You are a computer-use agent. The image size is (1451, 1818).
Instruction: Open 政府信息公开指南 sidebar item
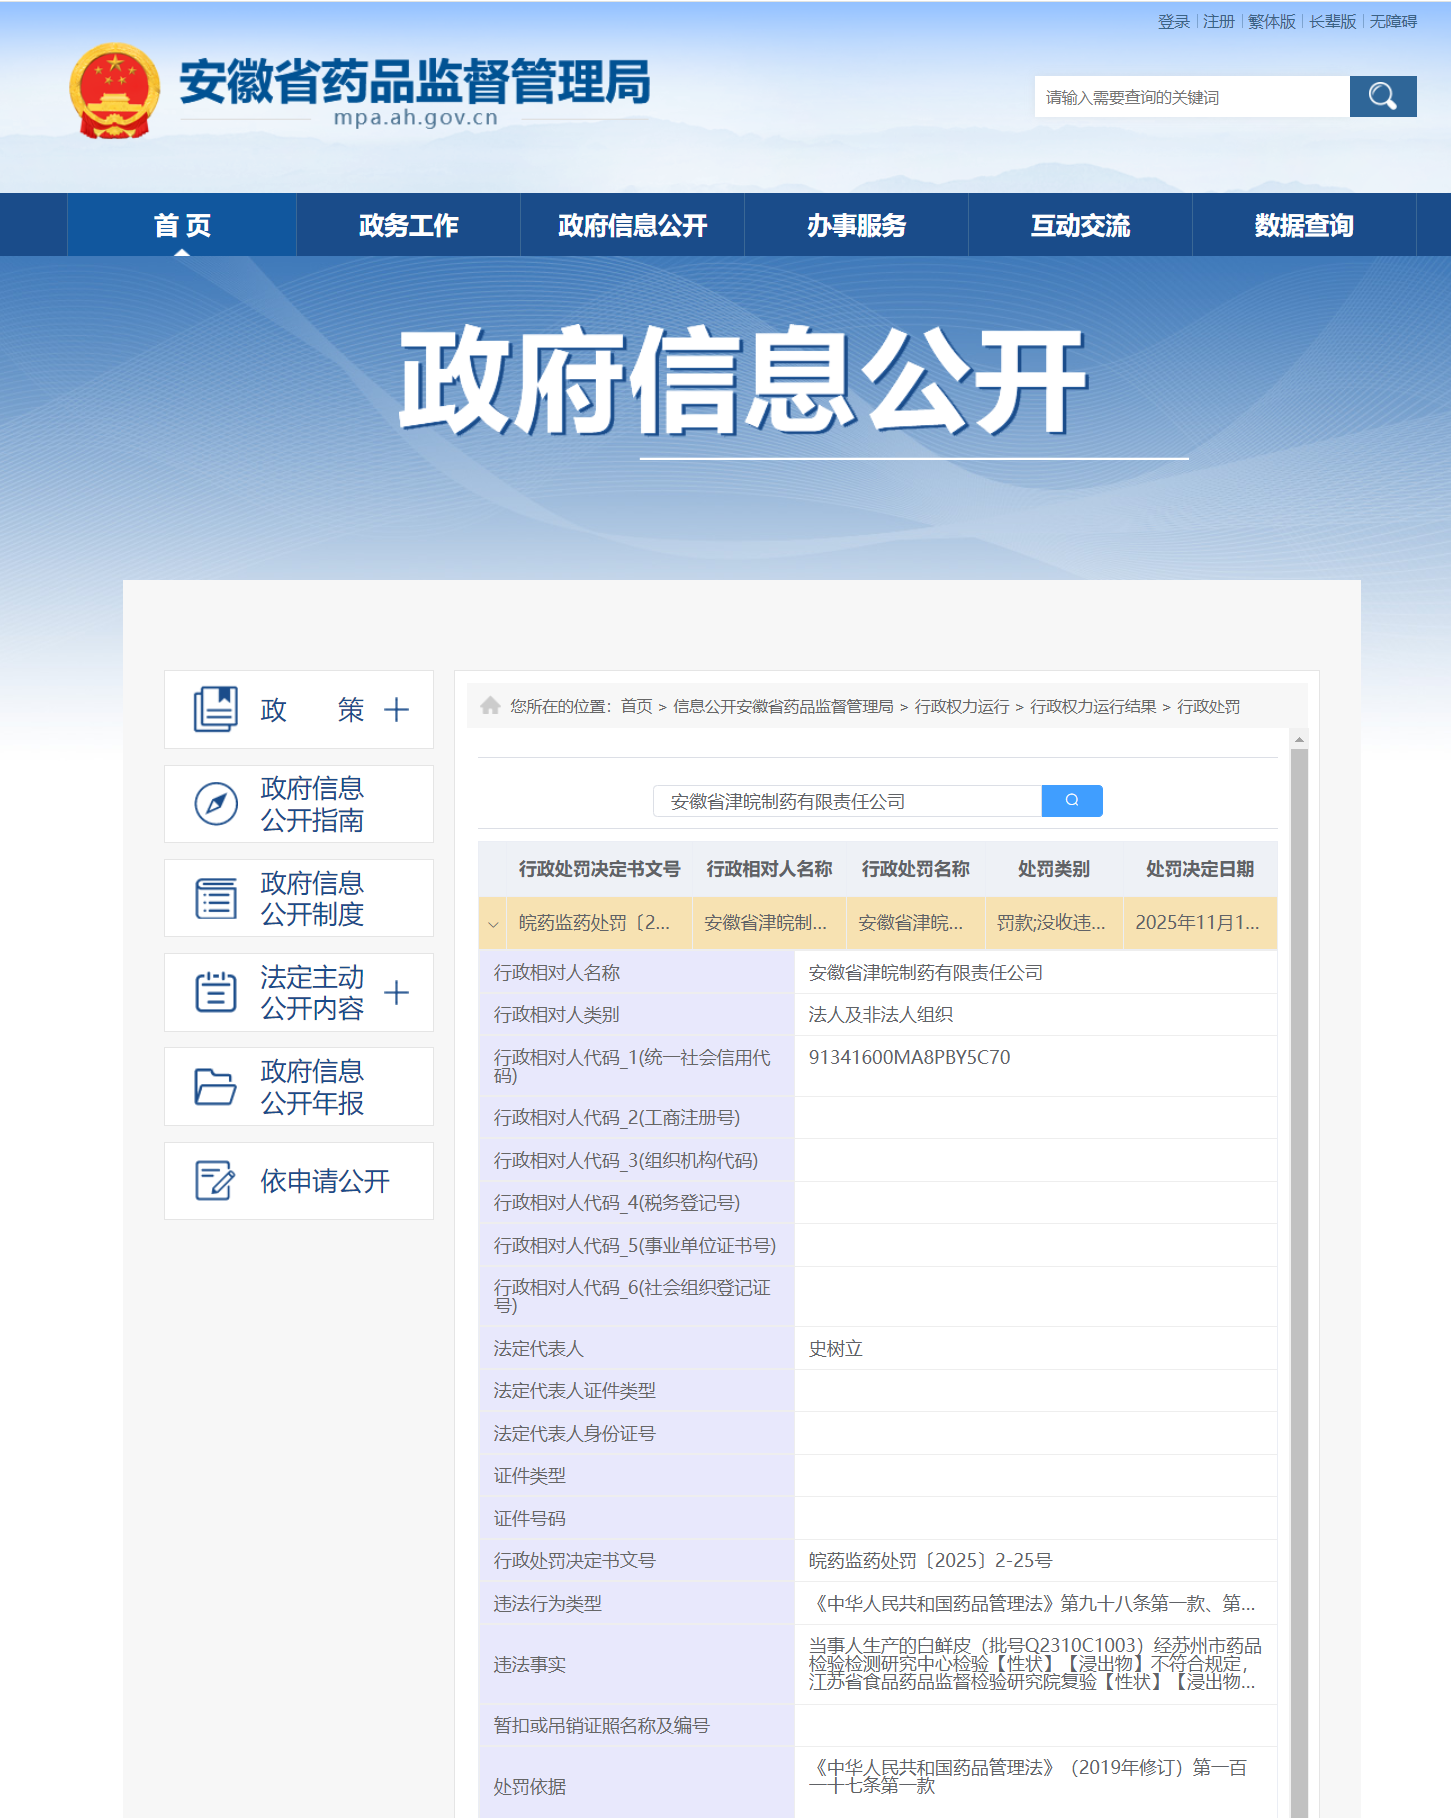pyautogui.click(x=299, y=804)
